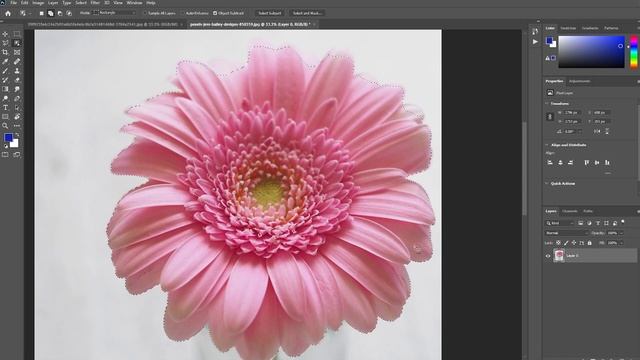Choose New Selection mode in the options bar
Screen dimensions: 640x360
[41, 13]
